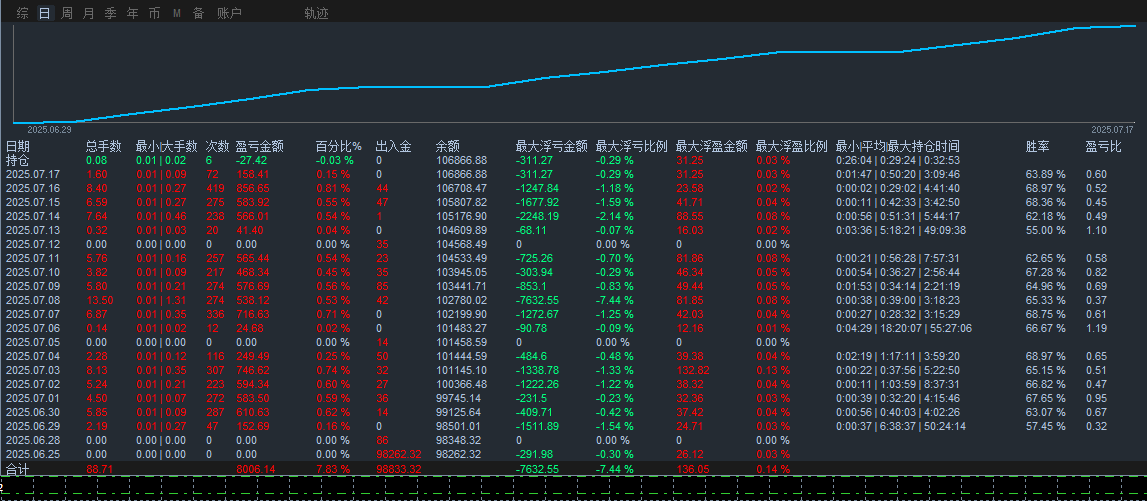Image resolution: width=1147 pixels, height=501 pixels.
Task: Select the 2025.07.09 date row
Action: tap(32, 285)
